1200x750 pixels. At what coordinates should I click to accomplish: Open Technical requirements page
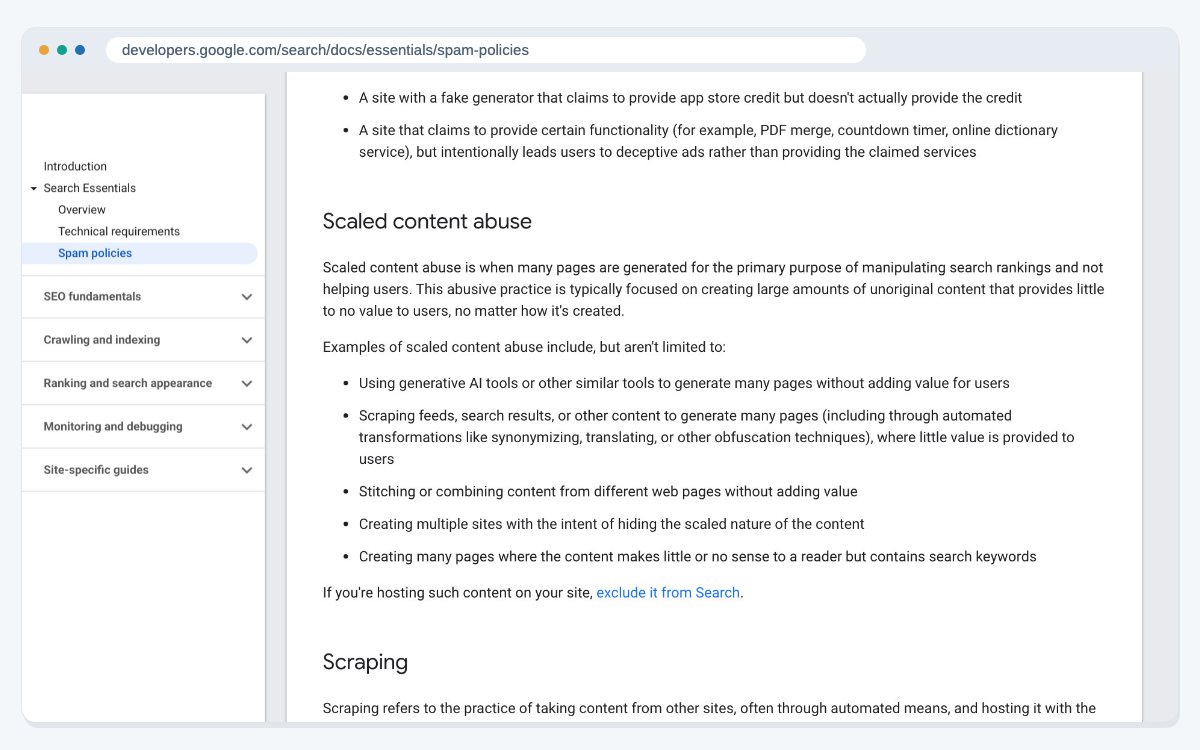[119, 231]
